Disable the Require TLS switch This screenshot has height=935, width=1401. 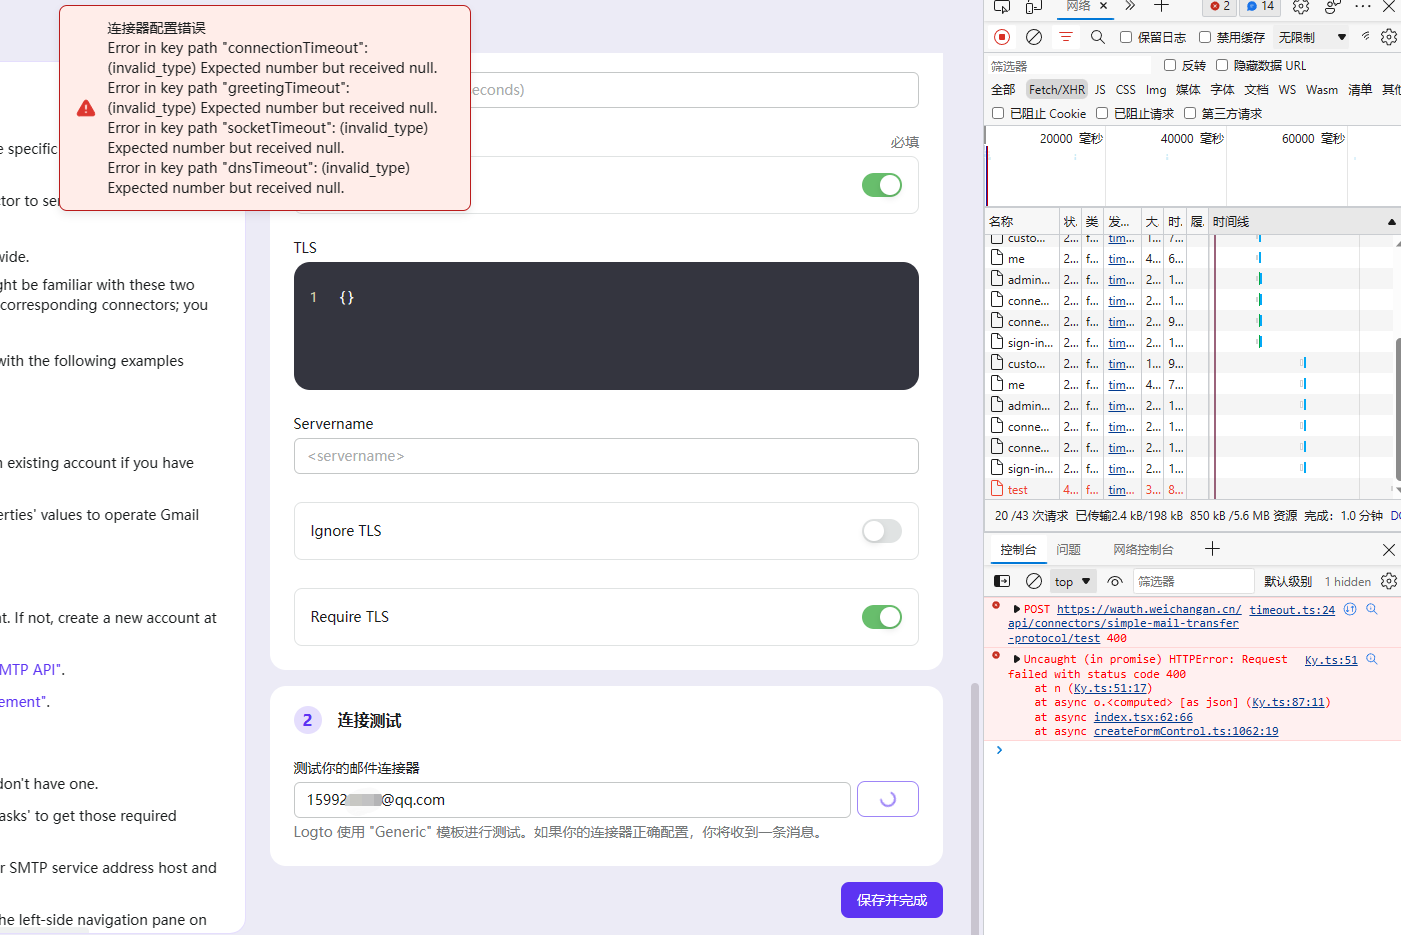coord(881,617)
